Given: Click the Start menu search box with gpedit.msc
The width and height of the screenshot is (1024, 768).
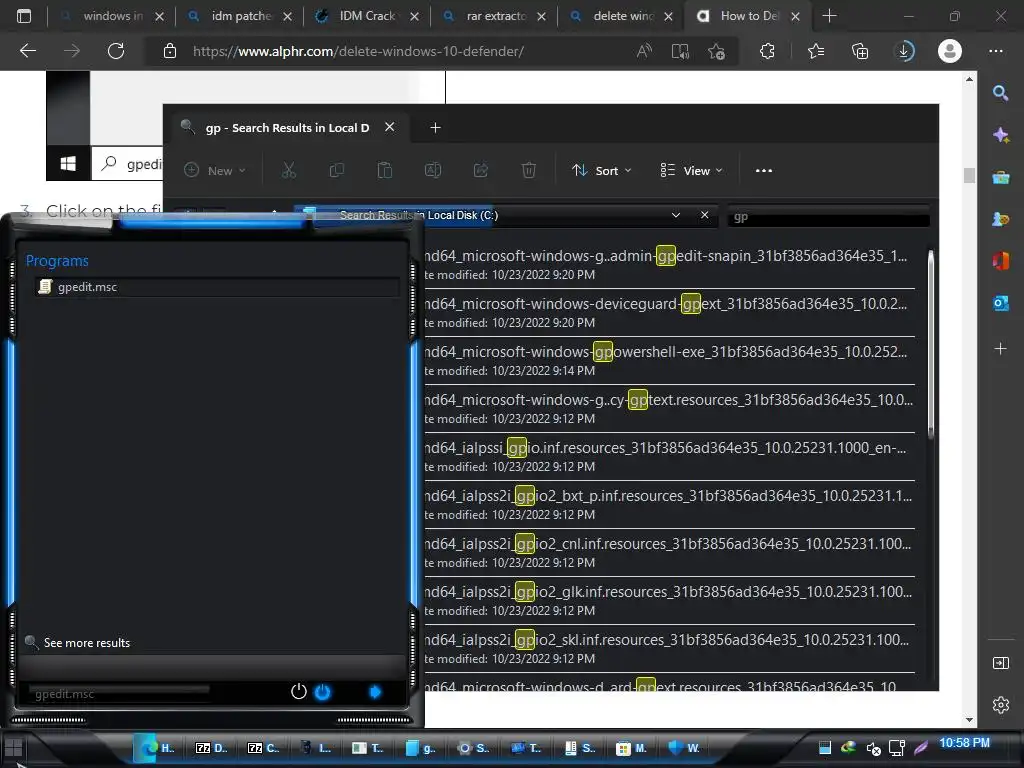Looking at the screenshot, I should coord(121,693).
